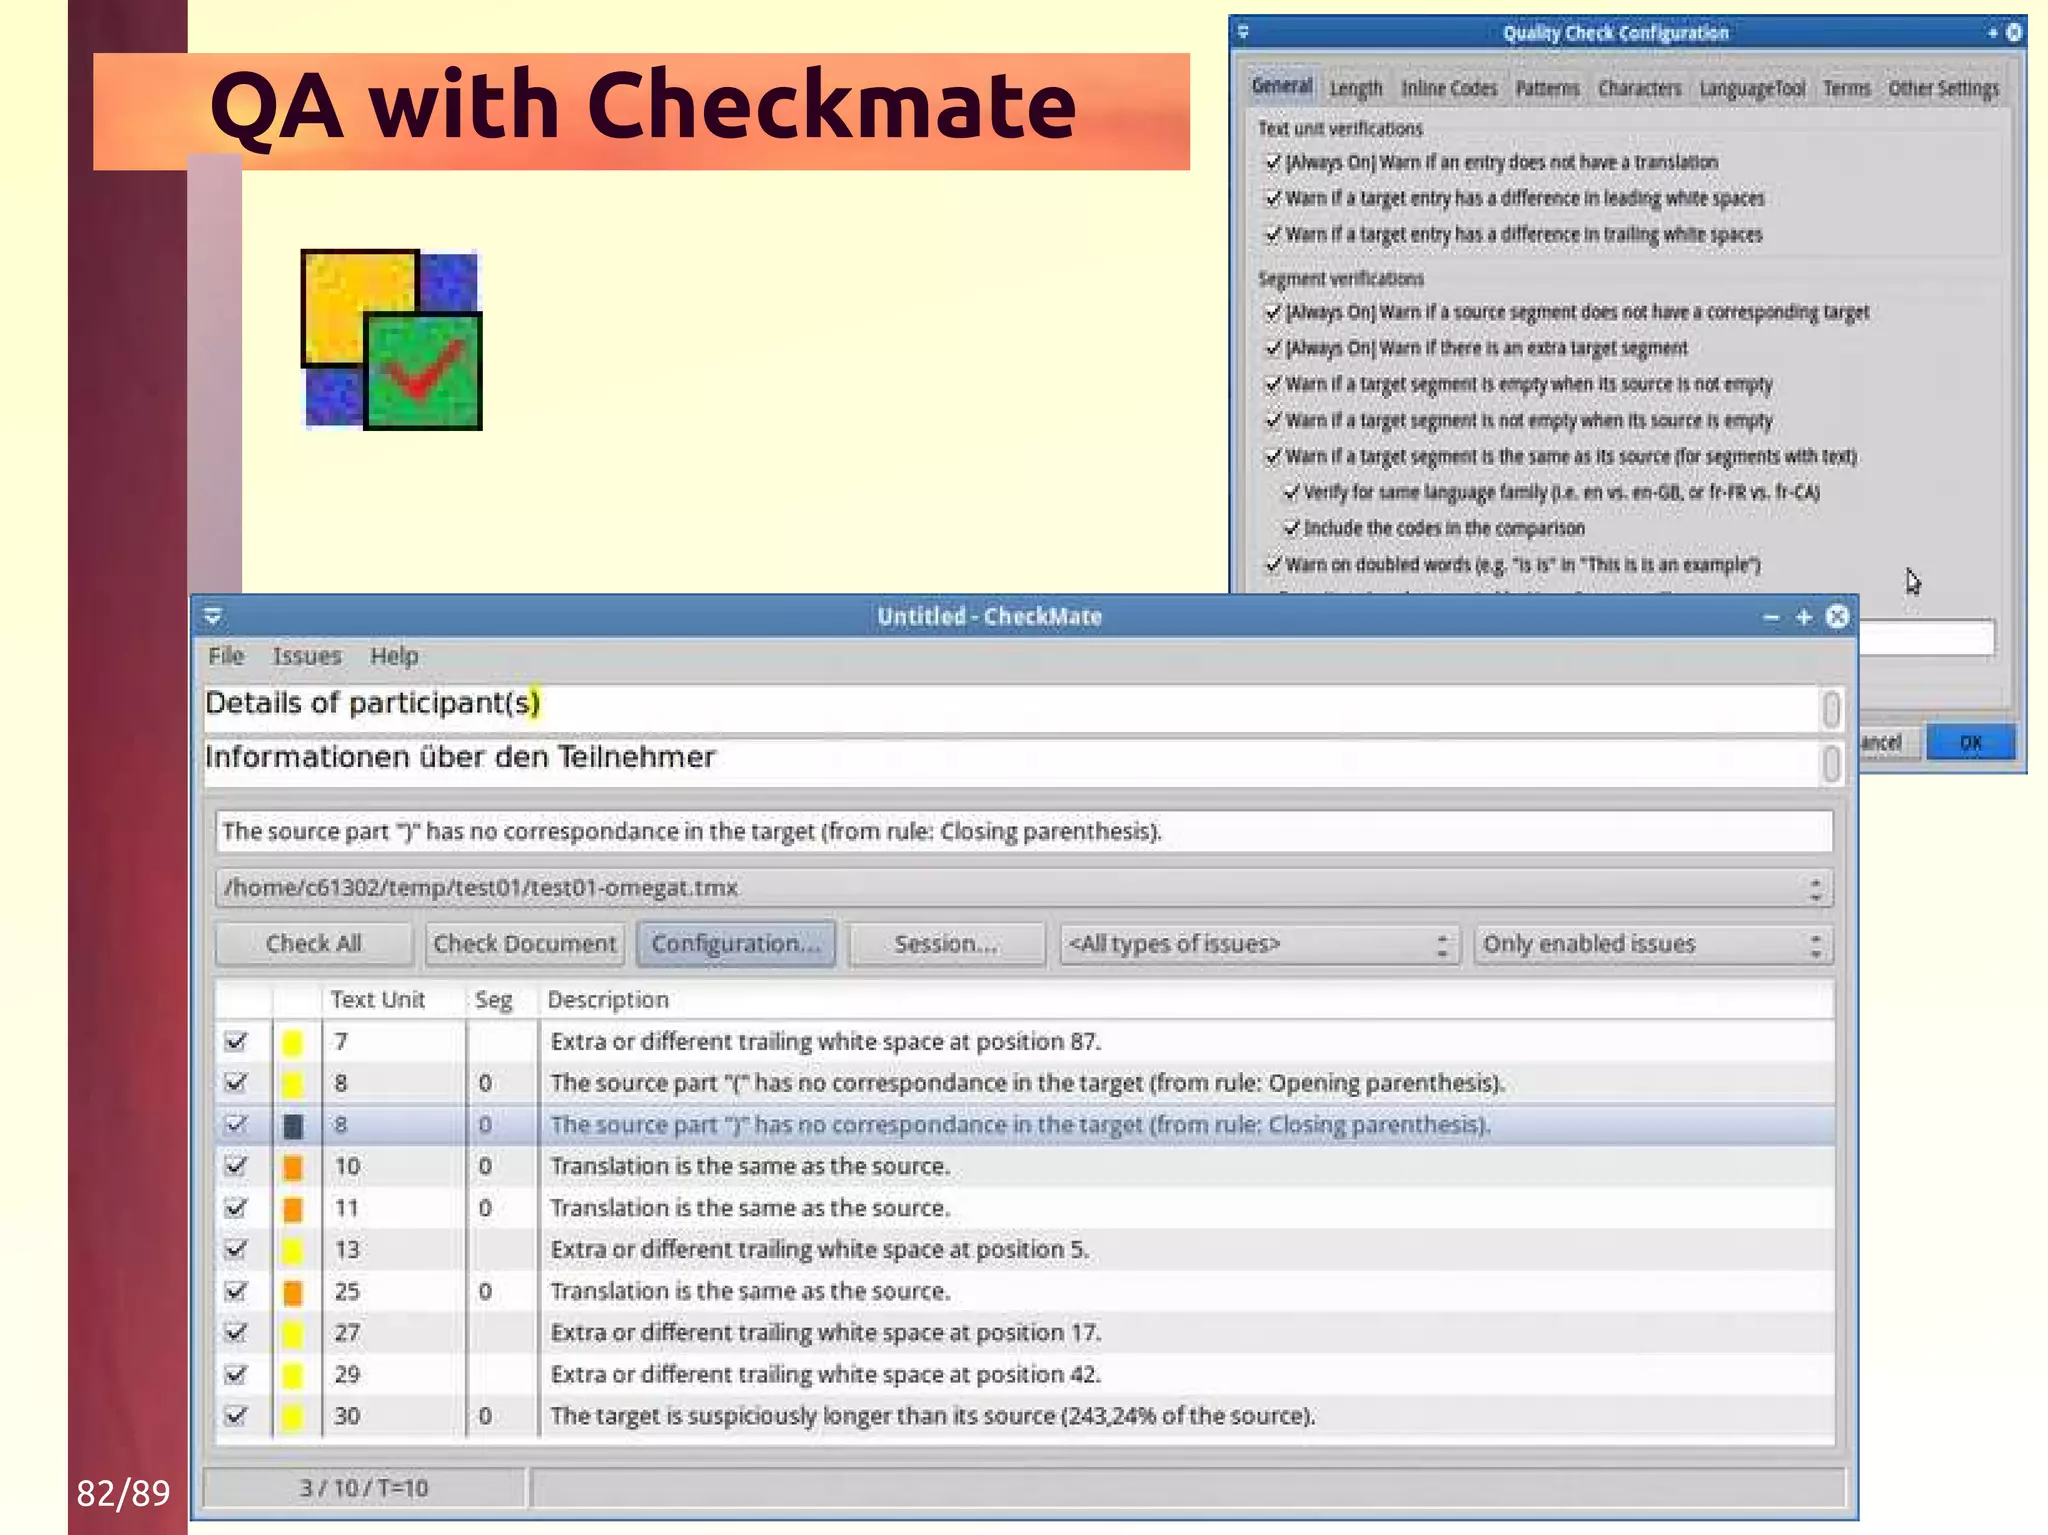The image size is (2048, 1535).
Task: Switch to the Patterns tab
Action: click(x=1547, y=88)
